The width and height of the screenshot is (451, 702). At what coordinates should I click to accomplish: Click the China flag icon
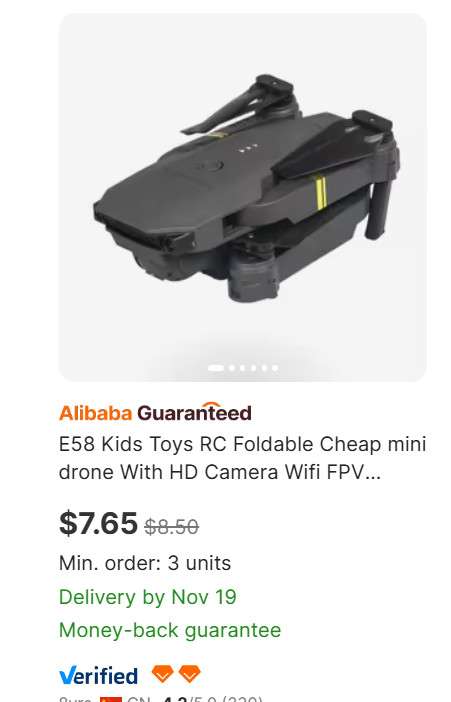pyautogui.click(x=111, y=699)
